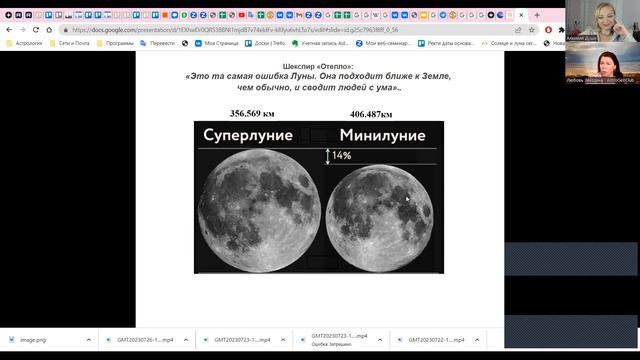Close the active presentation tab
This screenshot has width=640, height=360.
(x=521, y=15)
